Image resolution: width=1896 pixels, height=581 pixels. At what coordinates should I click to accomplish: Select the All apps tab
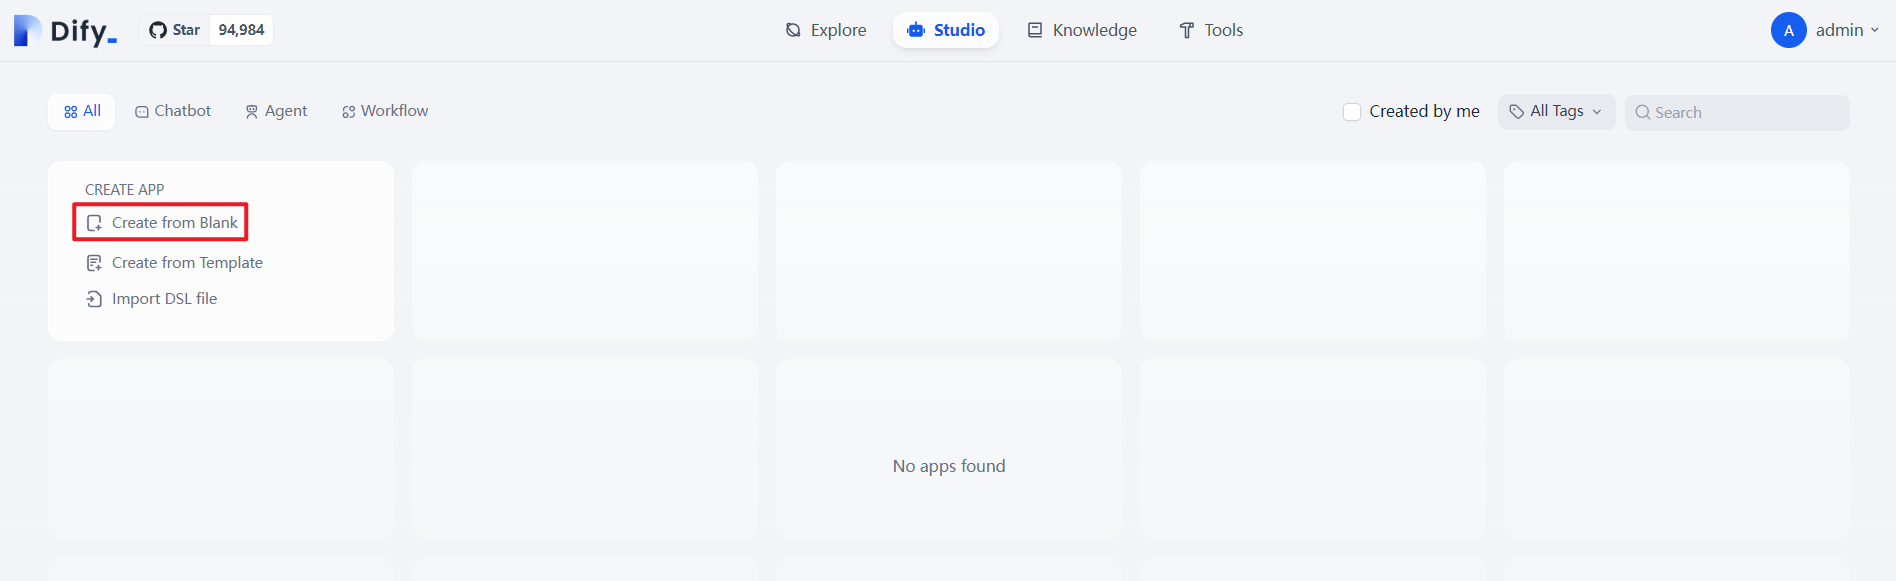82,111
